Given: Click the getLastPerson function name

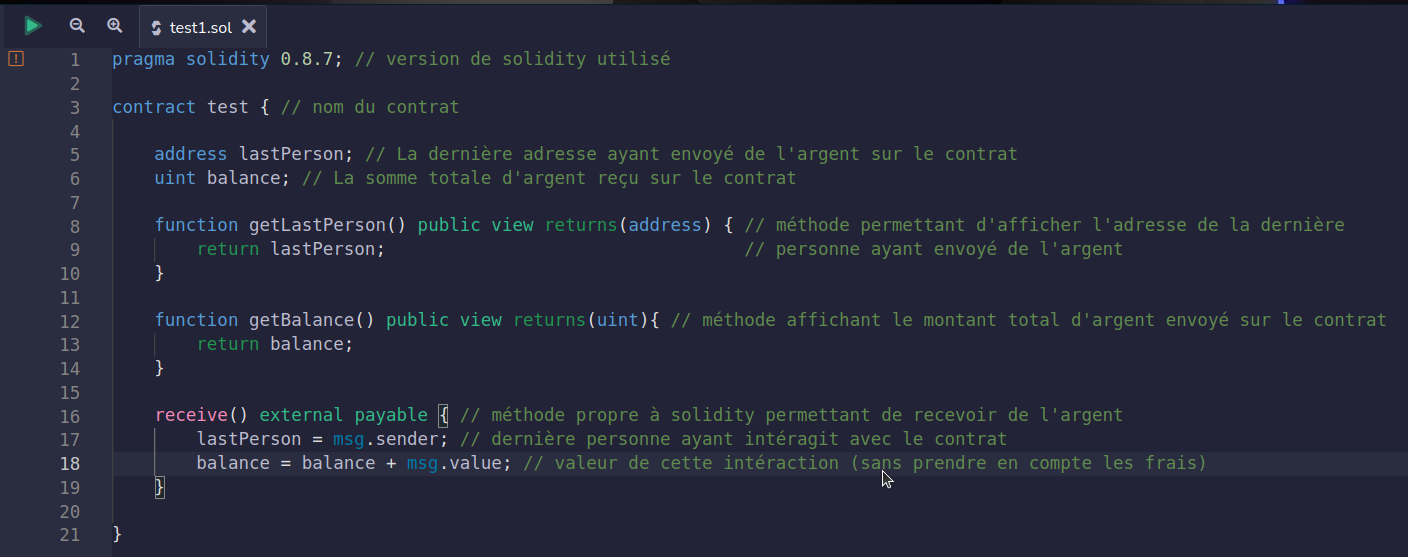Looking at the screenshot, I should tap(312, 225).
